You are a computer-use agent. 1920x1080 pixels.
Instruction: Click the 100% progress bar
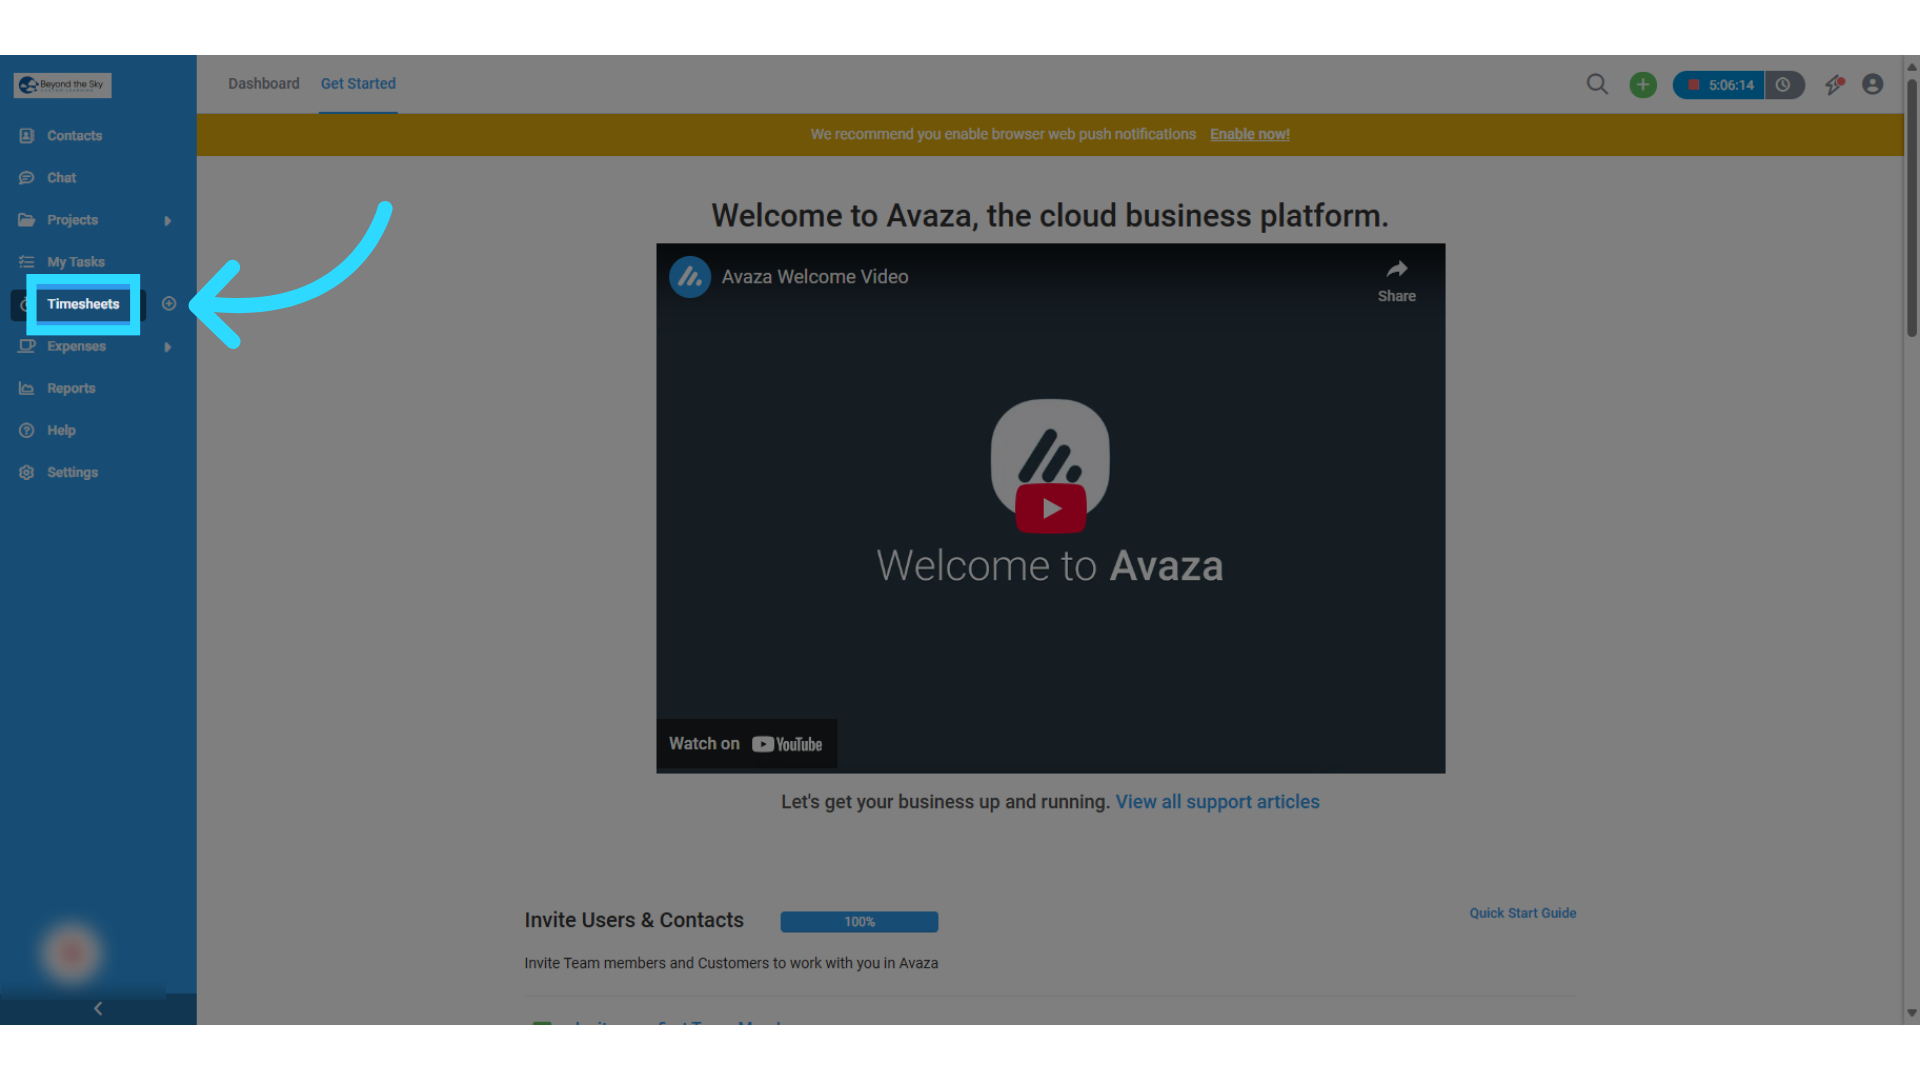pyautogui.click(x=859, y=922)
